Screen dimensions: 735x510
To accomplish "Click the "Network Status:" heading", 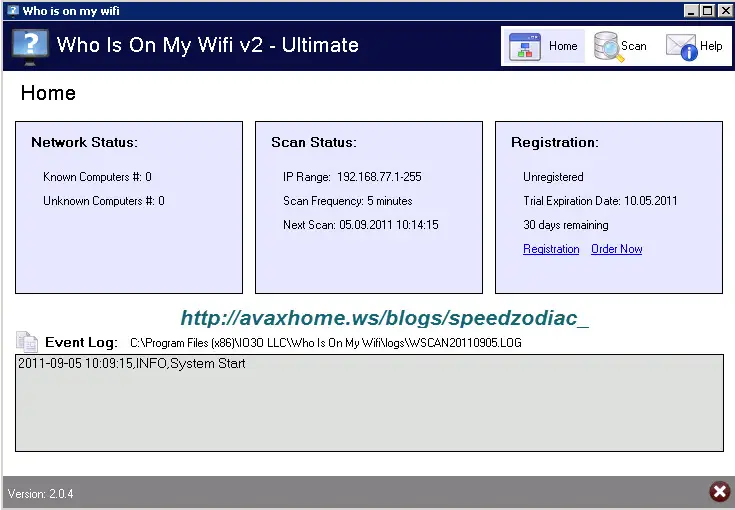I will 84,142.
